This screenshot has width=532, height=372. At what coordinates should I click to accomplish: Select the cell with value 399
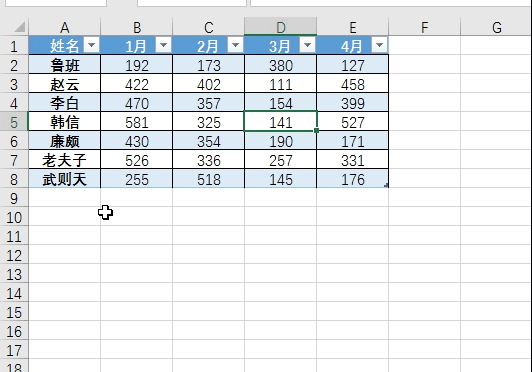(353, 103)
